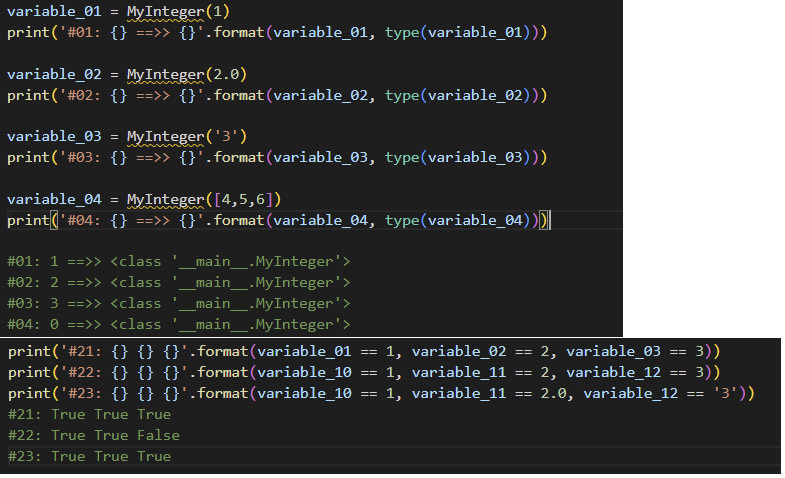The image size is (785, 478).
Task: Click the print keyword on the #02 line
Action: tap(27, 95)
